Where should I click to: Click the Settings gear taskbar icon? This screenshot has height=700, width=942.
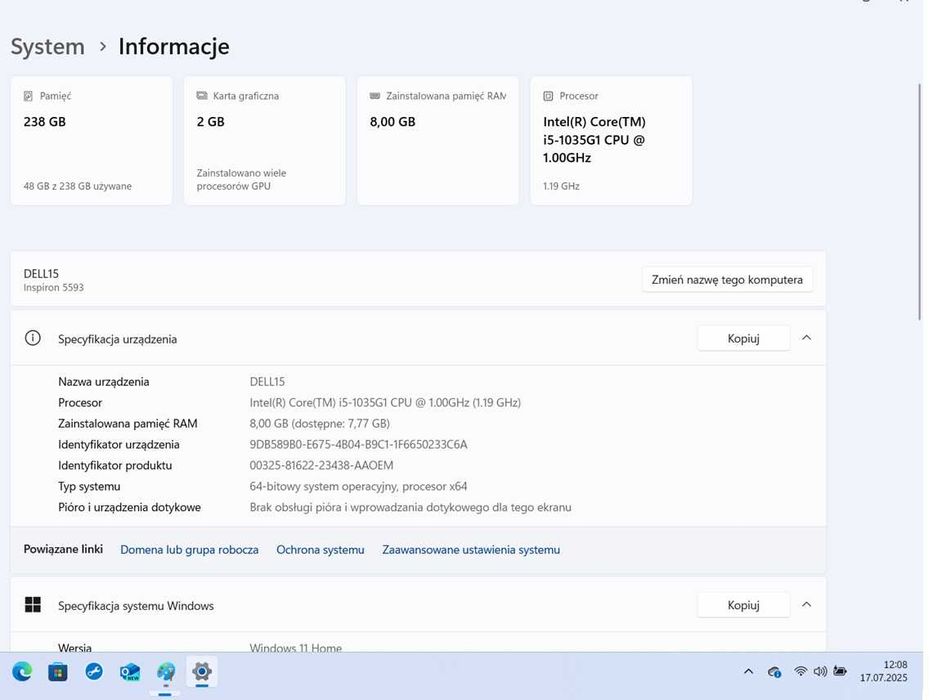pos(202,671)
